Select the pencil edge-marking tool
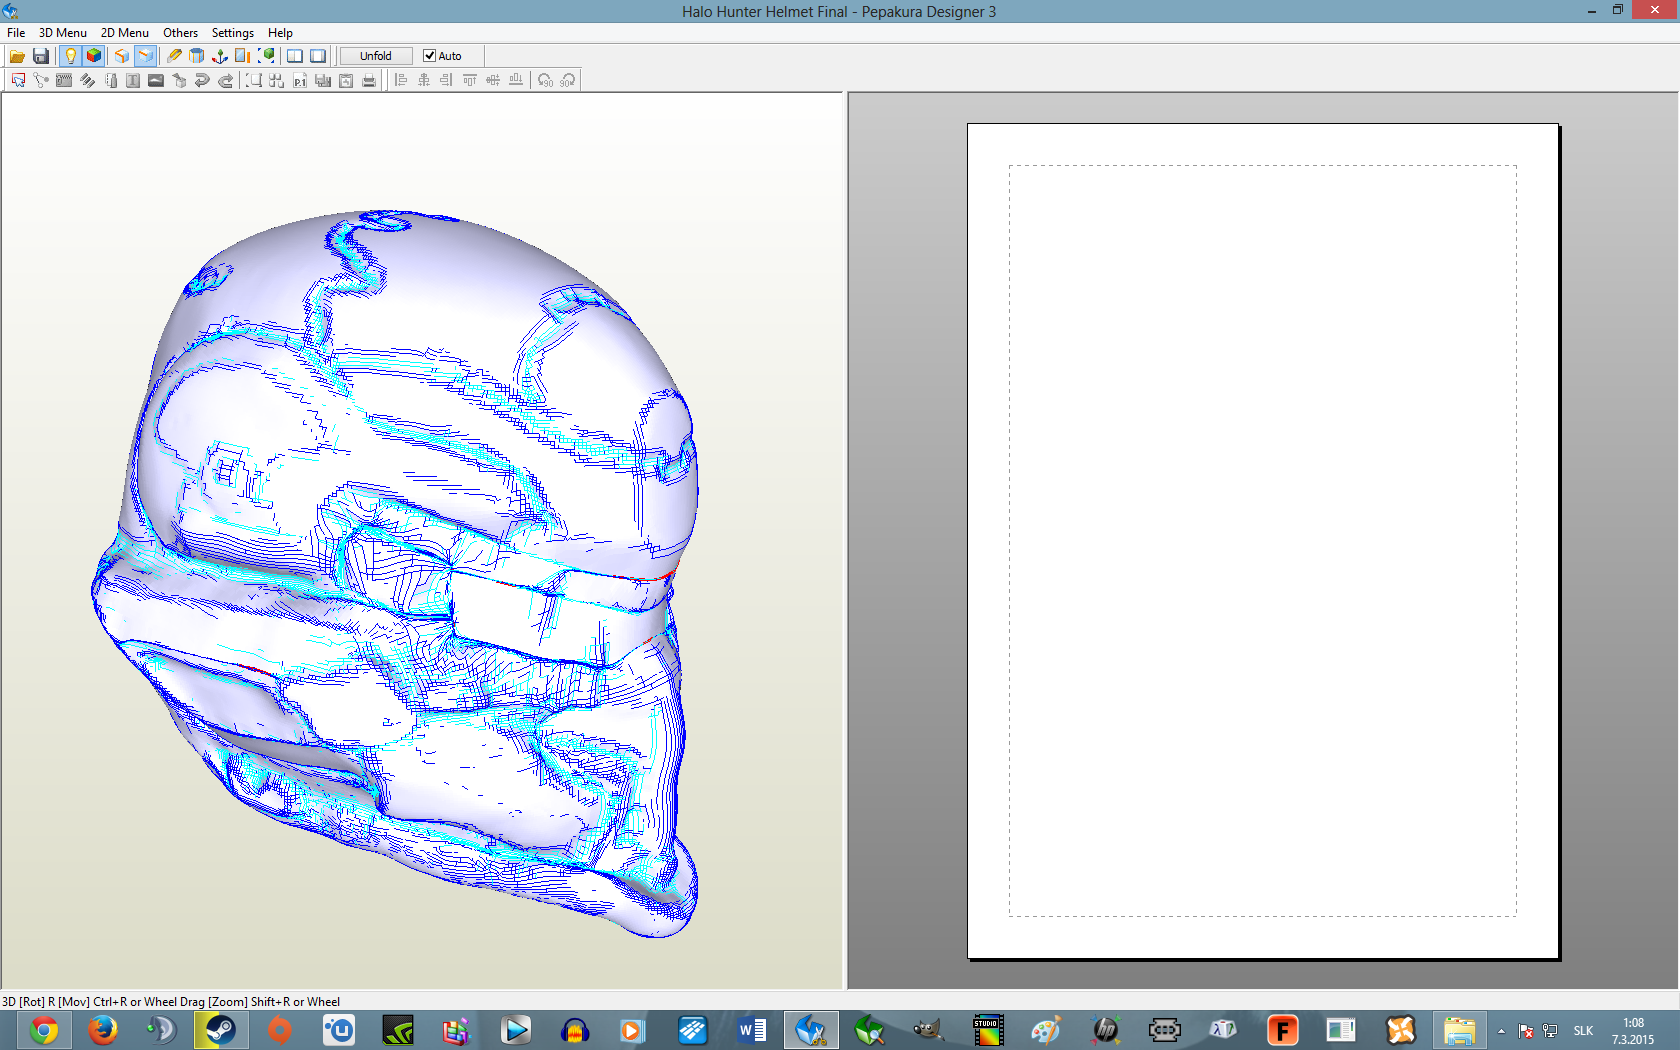This screenshot has width=1680, height=1050. pyautogui.click(x=174, y=56)
